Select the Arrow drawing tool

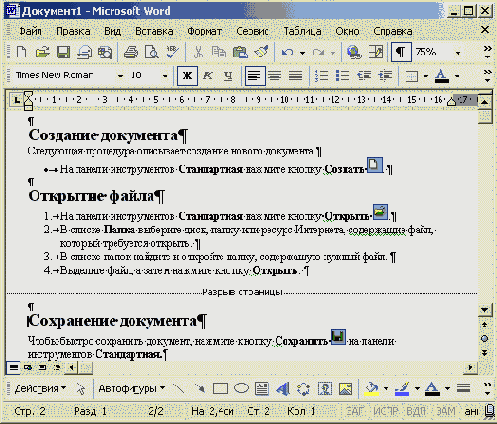pos(200,389)
